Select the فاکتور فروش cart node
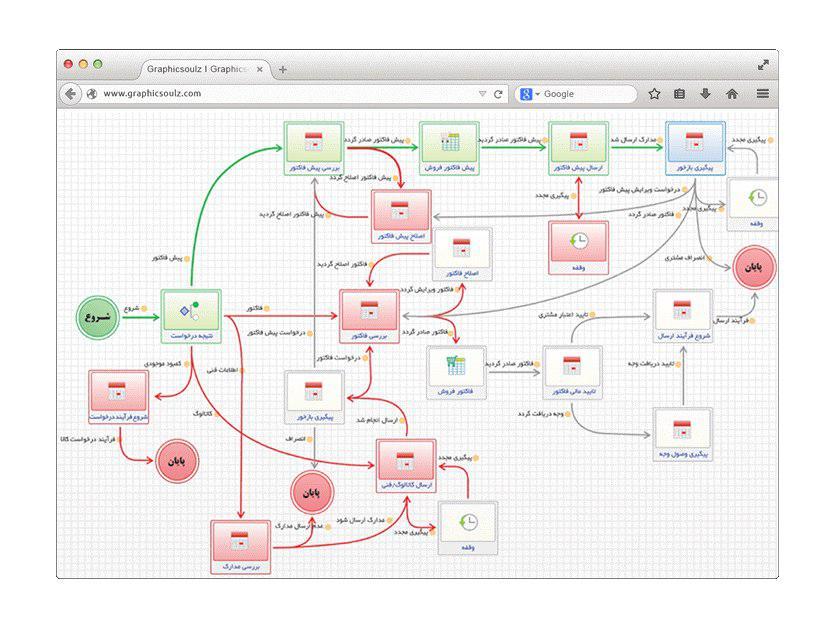Screen dimensions: 837x641 click(456, 372)
